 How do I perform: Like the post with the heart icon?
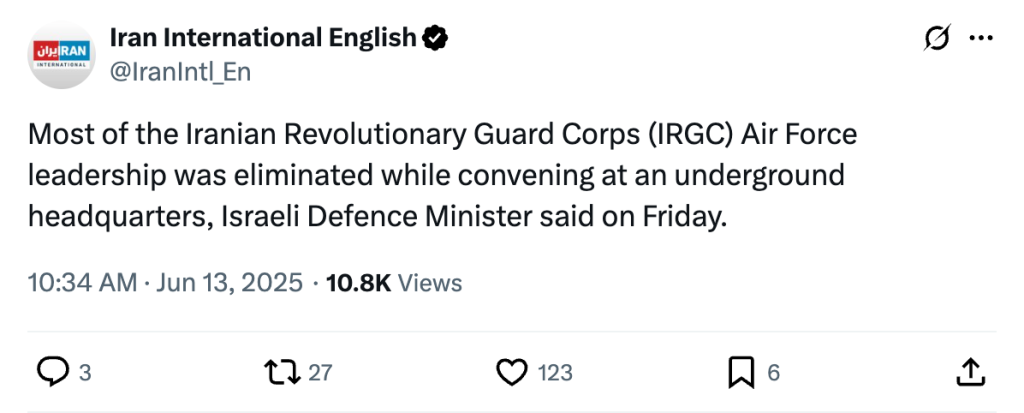512,373
